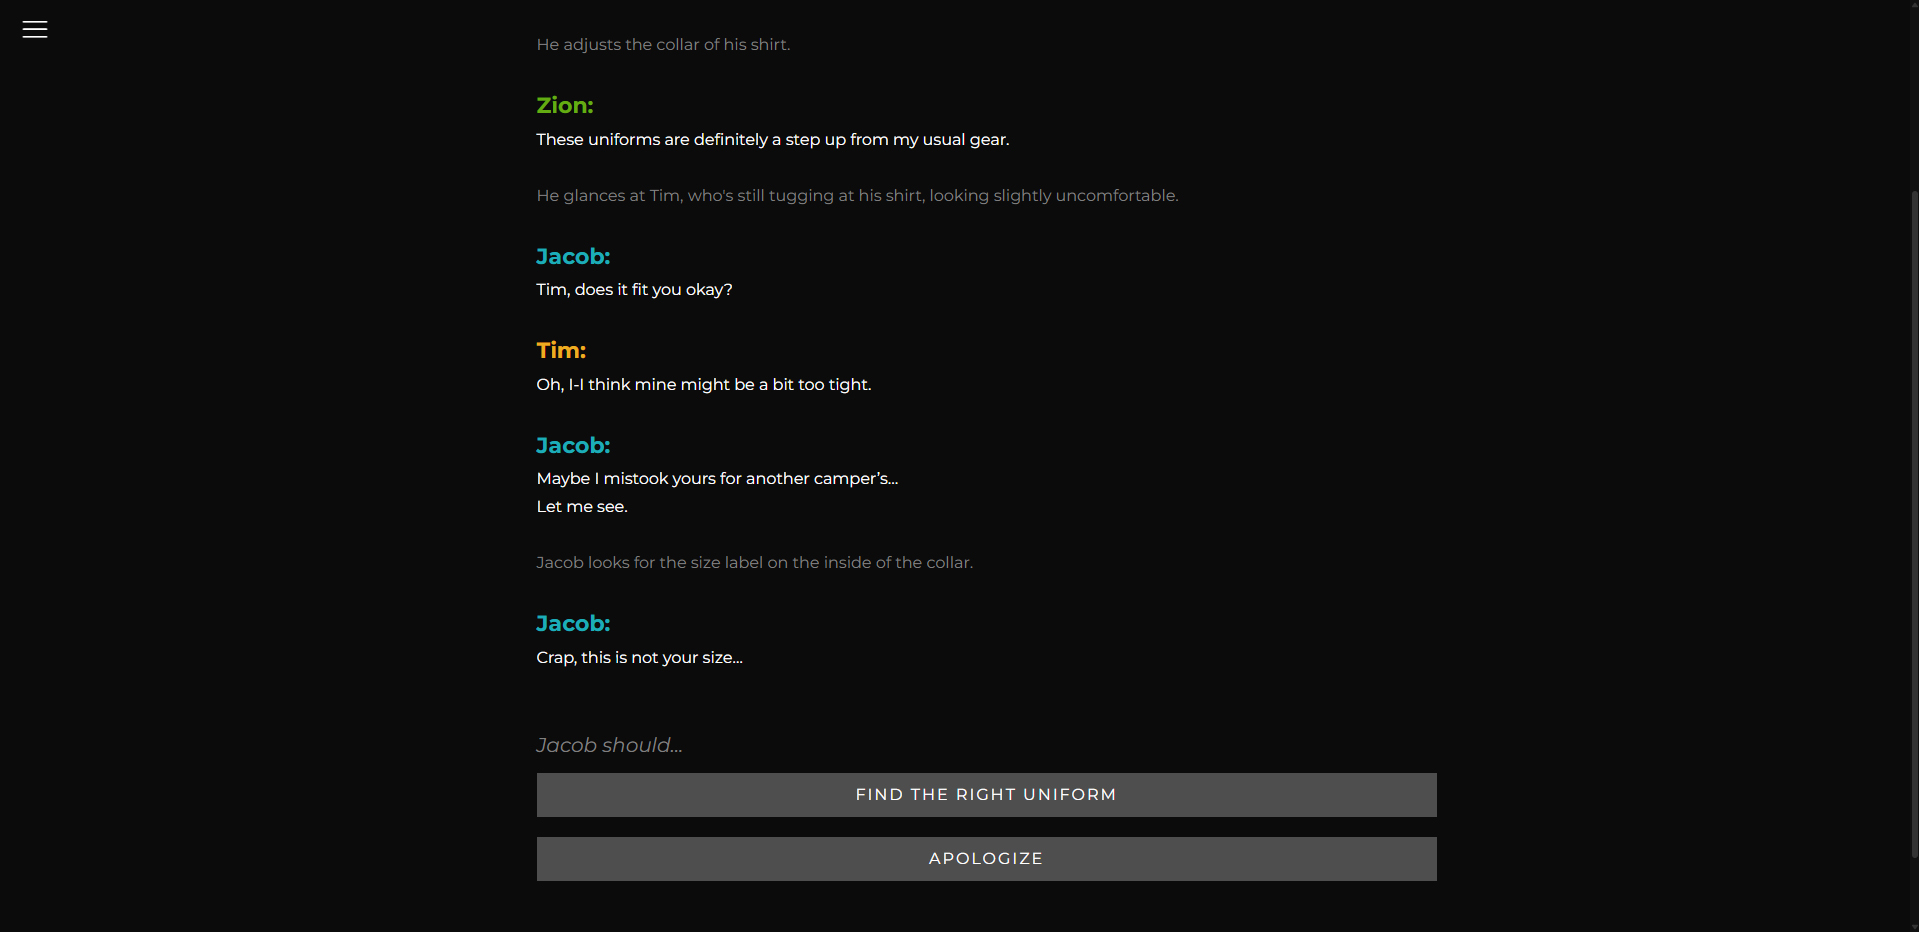Choose the Find The Right Uniform option
1919x932 pixels.
pos(986,795)
